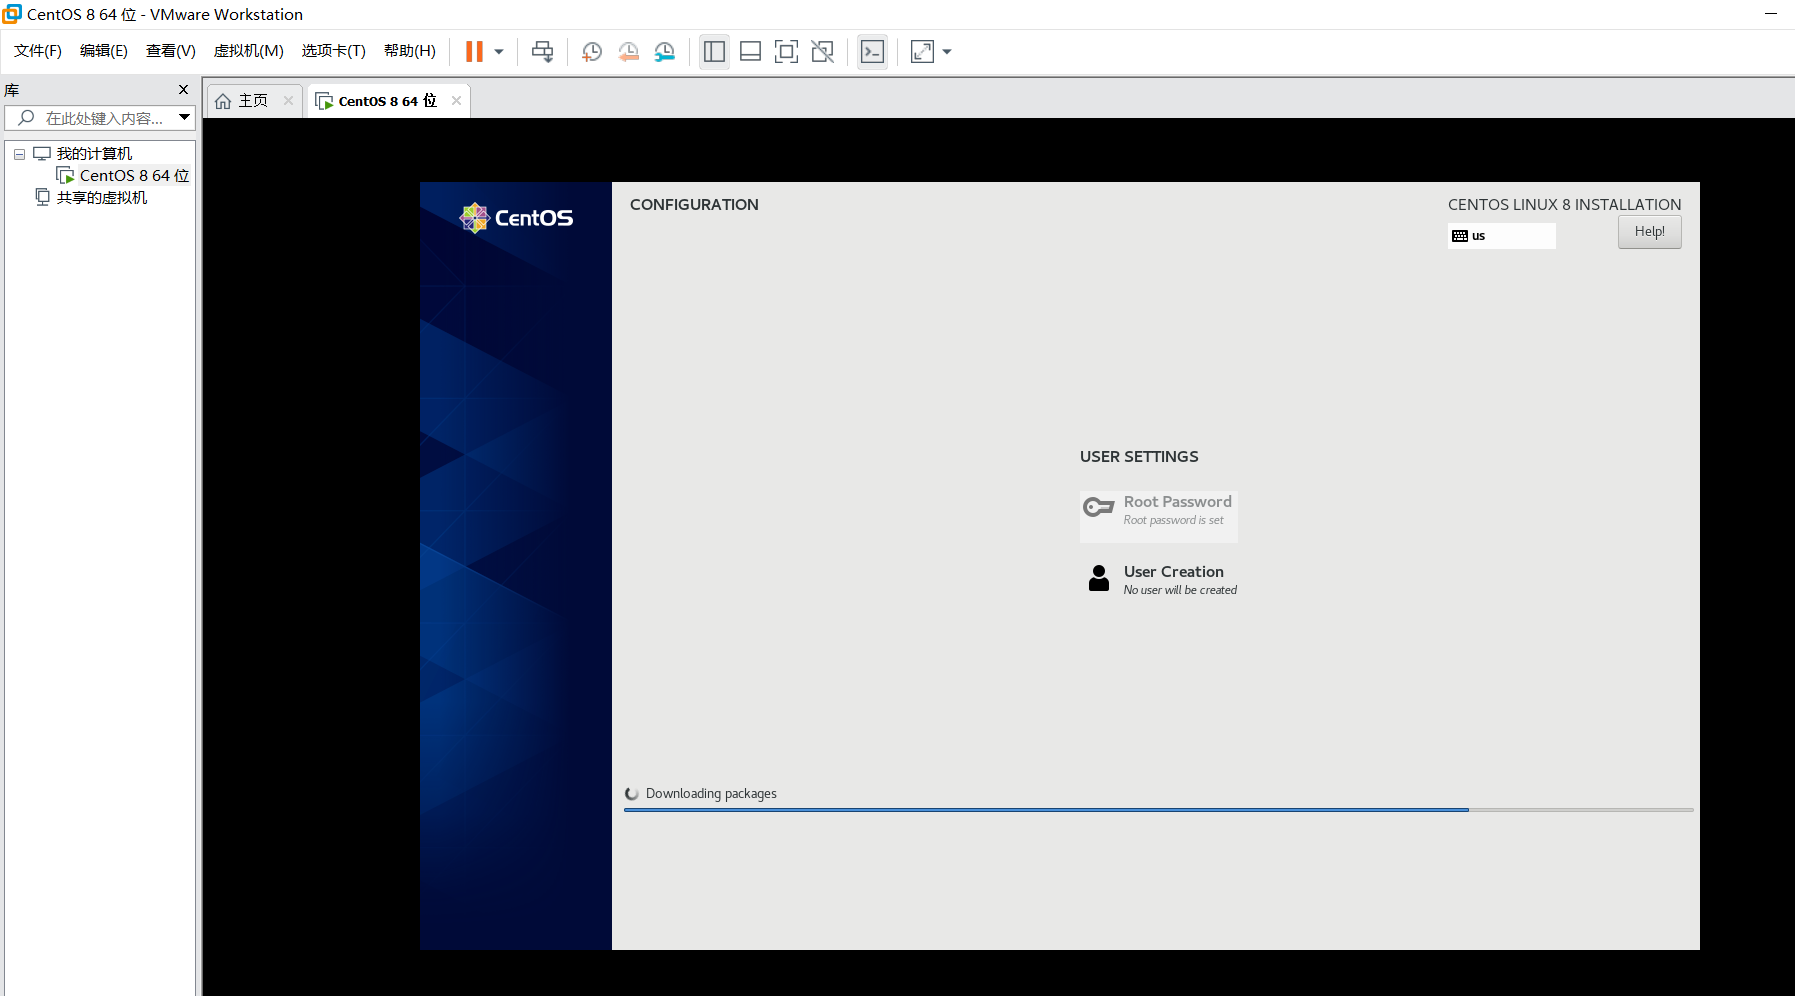
Task: Click the home icon on the 主页 tab
Action: pos(223,101)
